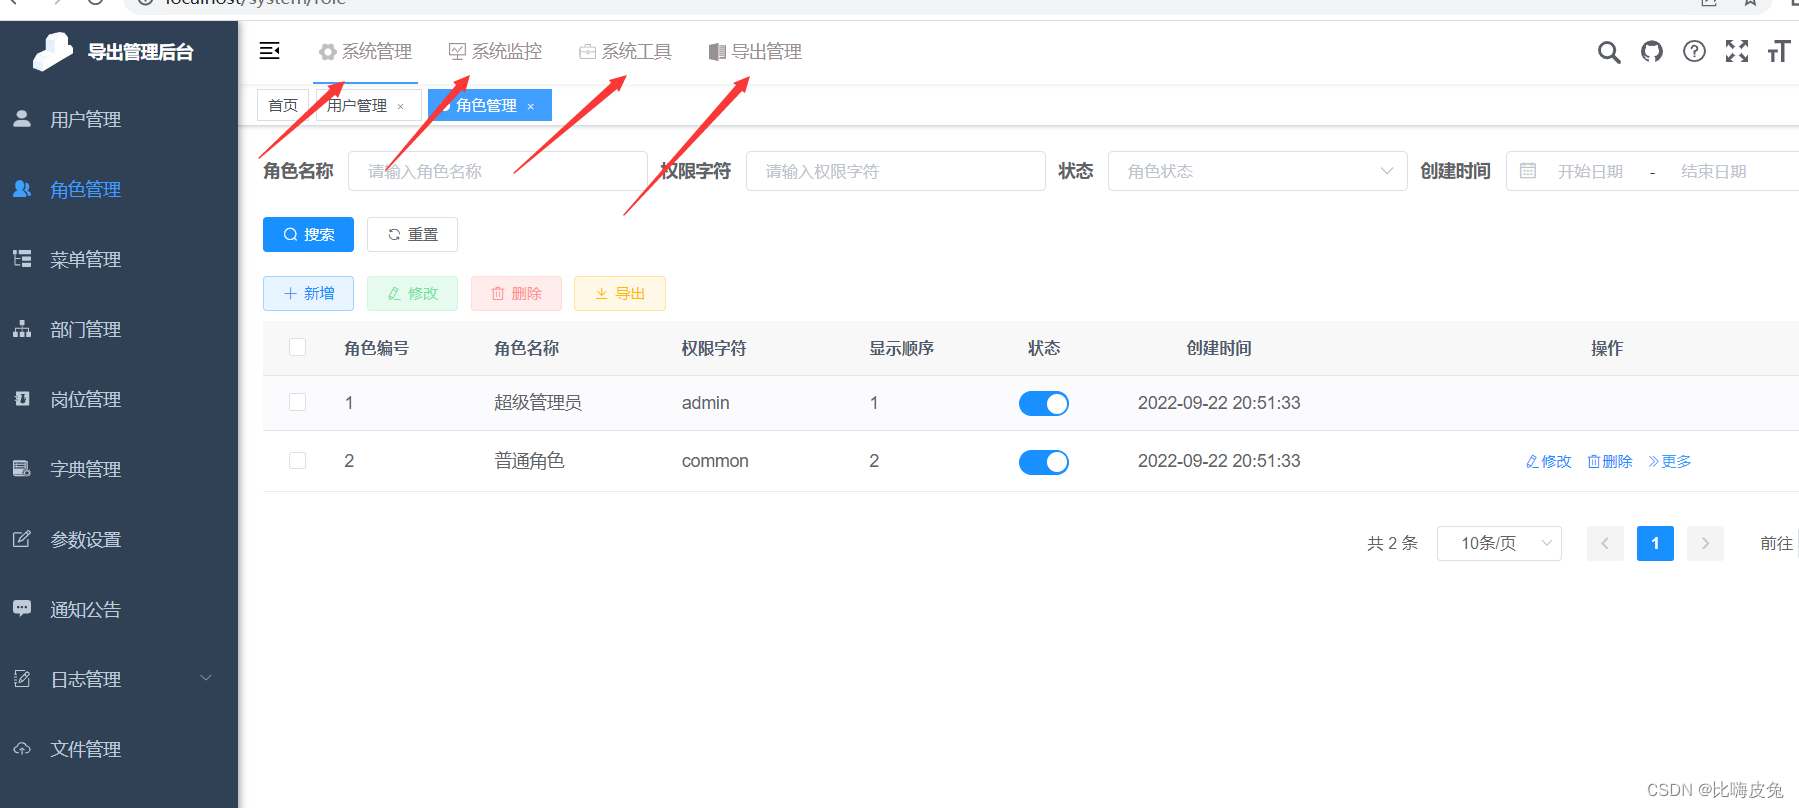This screenshot has width=1799, height=808.
Task: Toggle status switch for 超级管理员 role
Action: pyautogui.click(x=1044, y=403)
